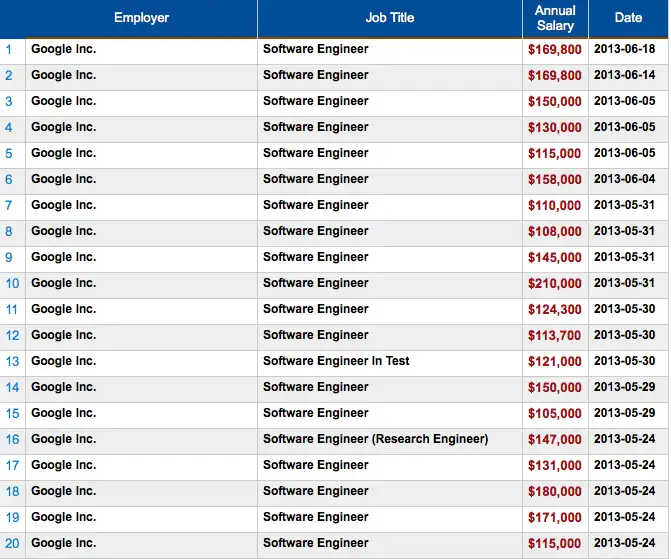
Task: Select the $158,000 salary cell
Action: pos(555,179)
